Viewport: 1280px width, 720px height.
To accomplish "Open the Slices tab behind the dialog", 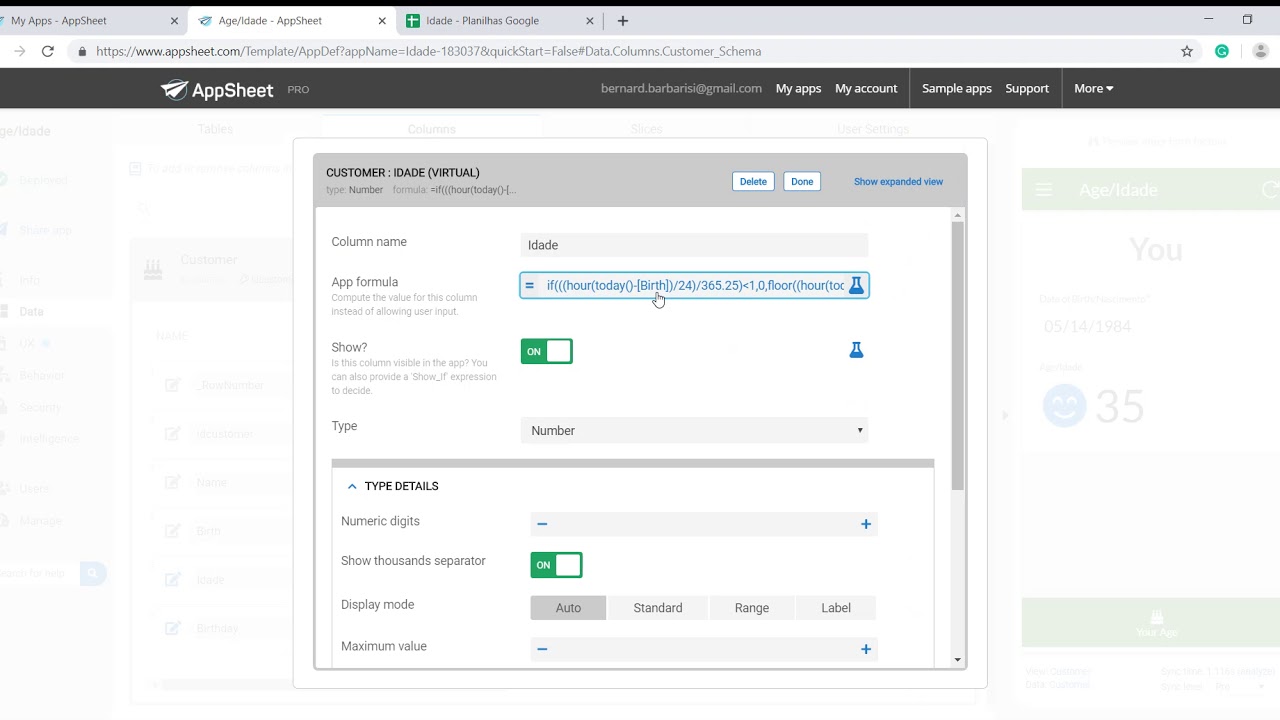I will (x=646, y=129).
